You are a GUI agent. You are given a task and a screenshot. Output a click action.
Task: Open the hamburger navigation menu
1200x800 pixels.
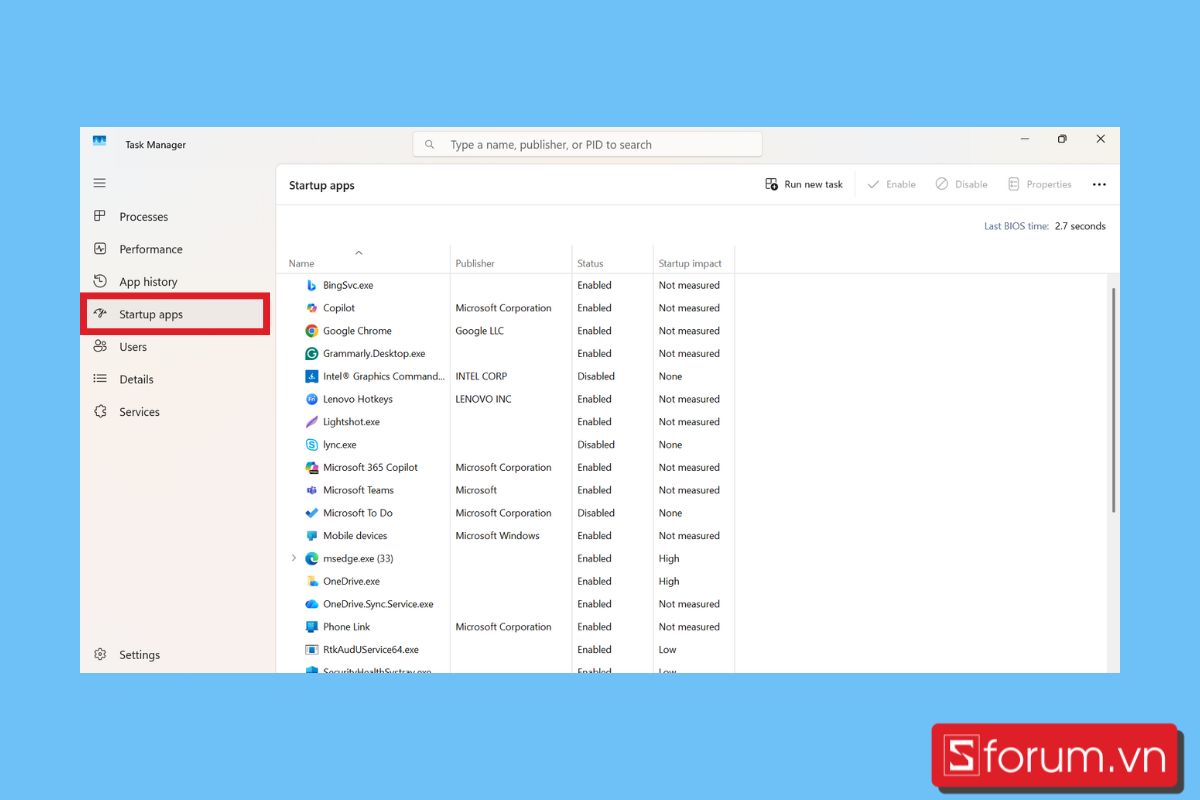[x=99, y=183]
